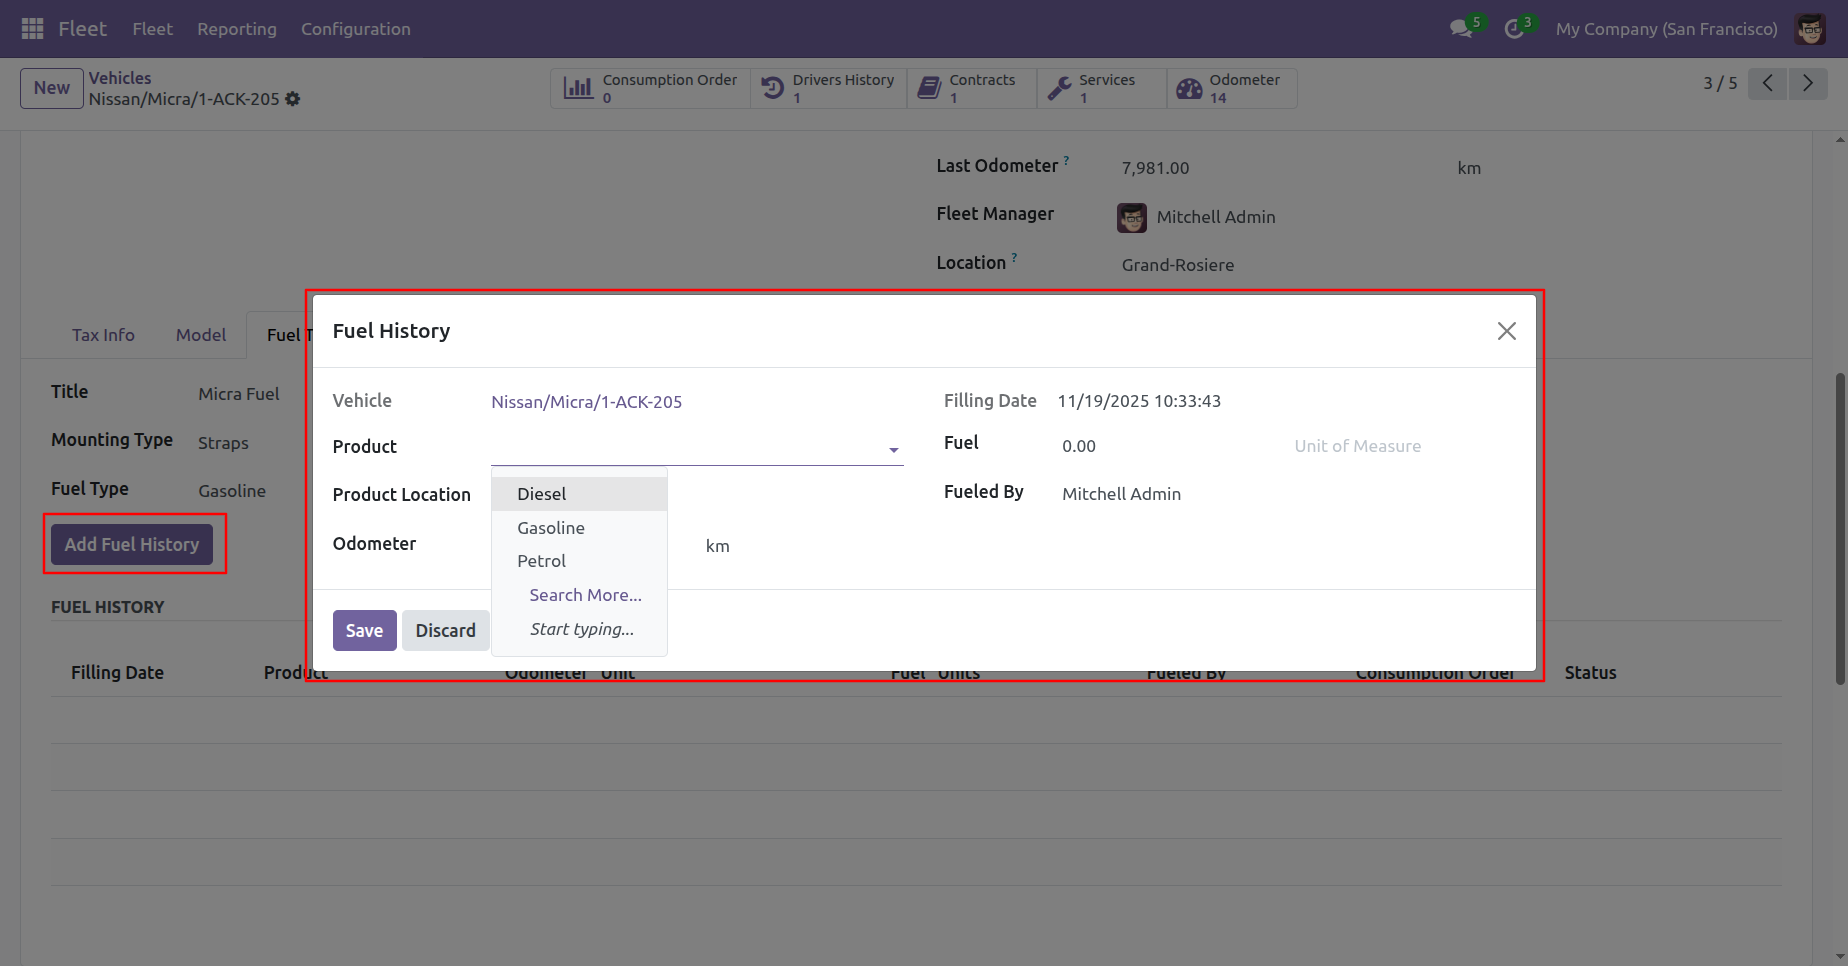Open the Nissan/Micra/1-ACK-205 vehicle link
This screenshot has width=1848, height=966.
click(587, 402)
